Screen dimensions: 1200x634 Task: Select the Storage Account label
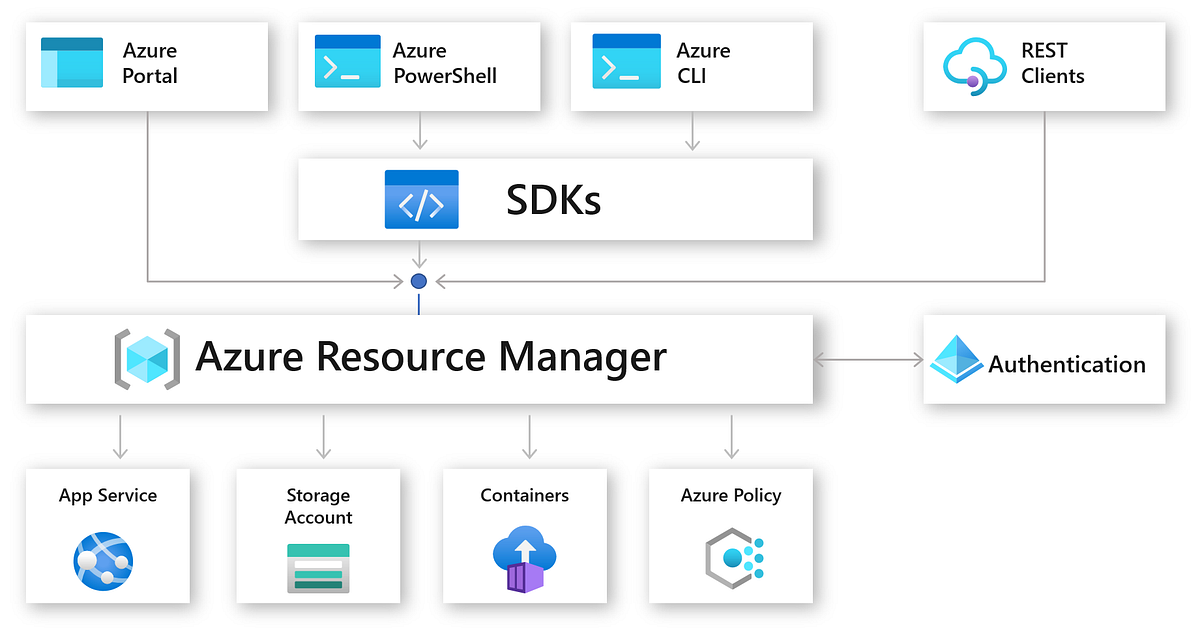pos(318,507)
